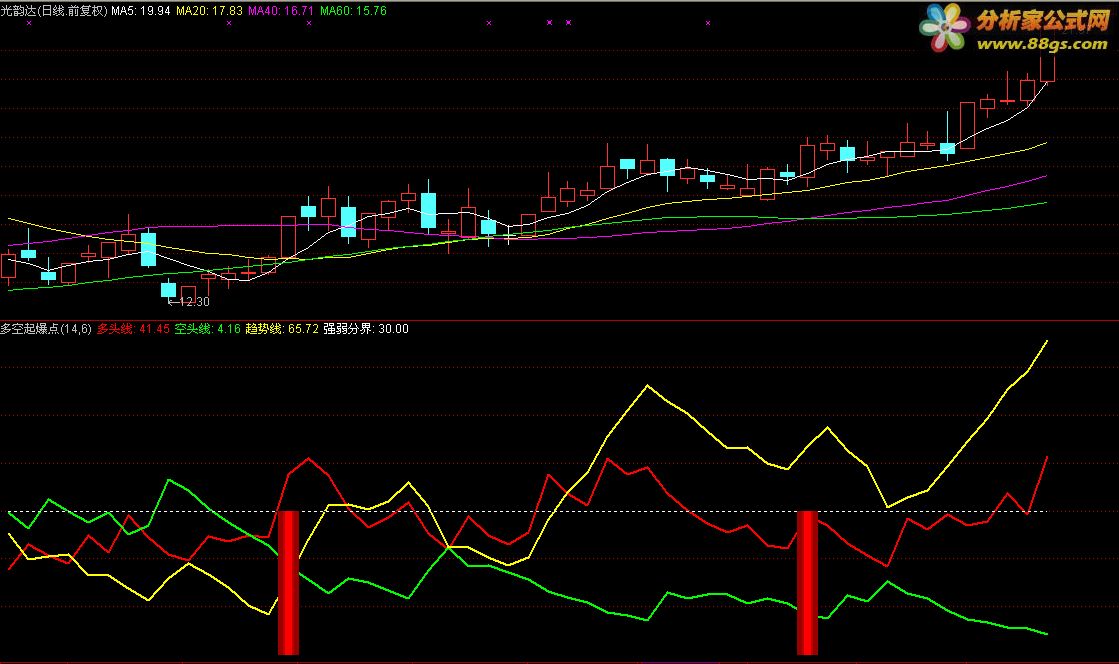Select the 空头线: 4.16 value label
The image size is (1119, 664).
coord(208,329)
